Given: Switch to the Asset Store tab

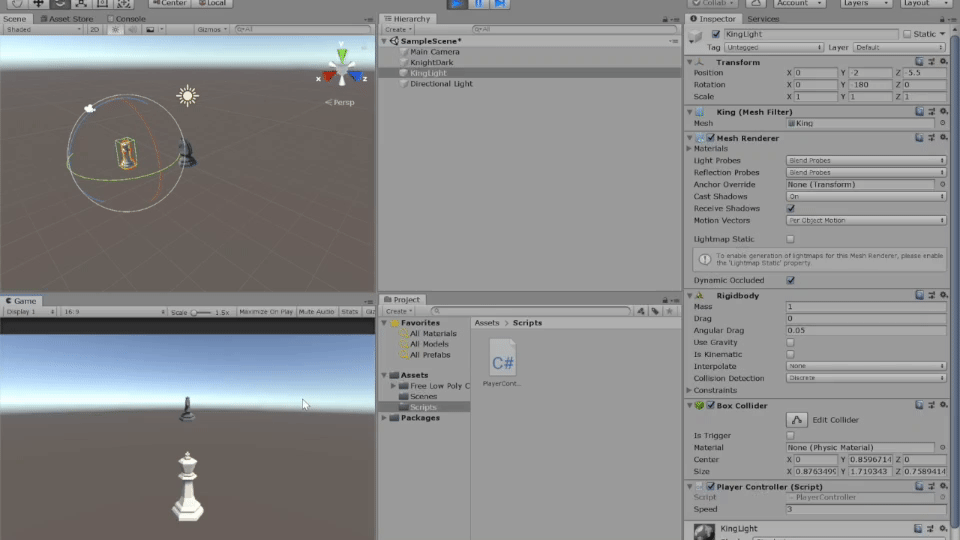Looking at the screenshot, I should (68, 18).
